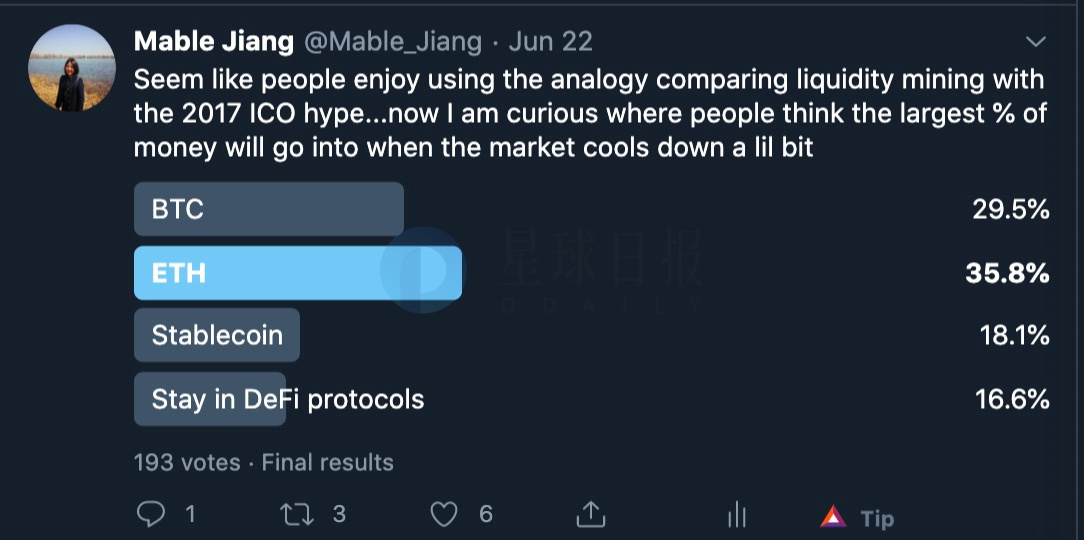The height and width of the screenshot is (540, 1084).
Task: Open the @Mable_Jiang handle link
Action: (x=393, y=42)
